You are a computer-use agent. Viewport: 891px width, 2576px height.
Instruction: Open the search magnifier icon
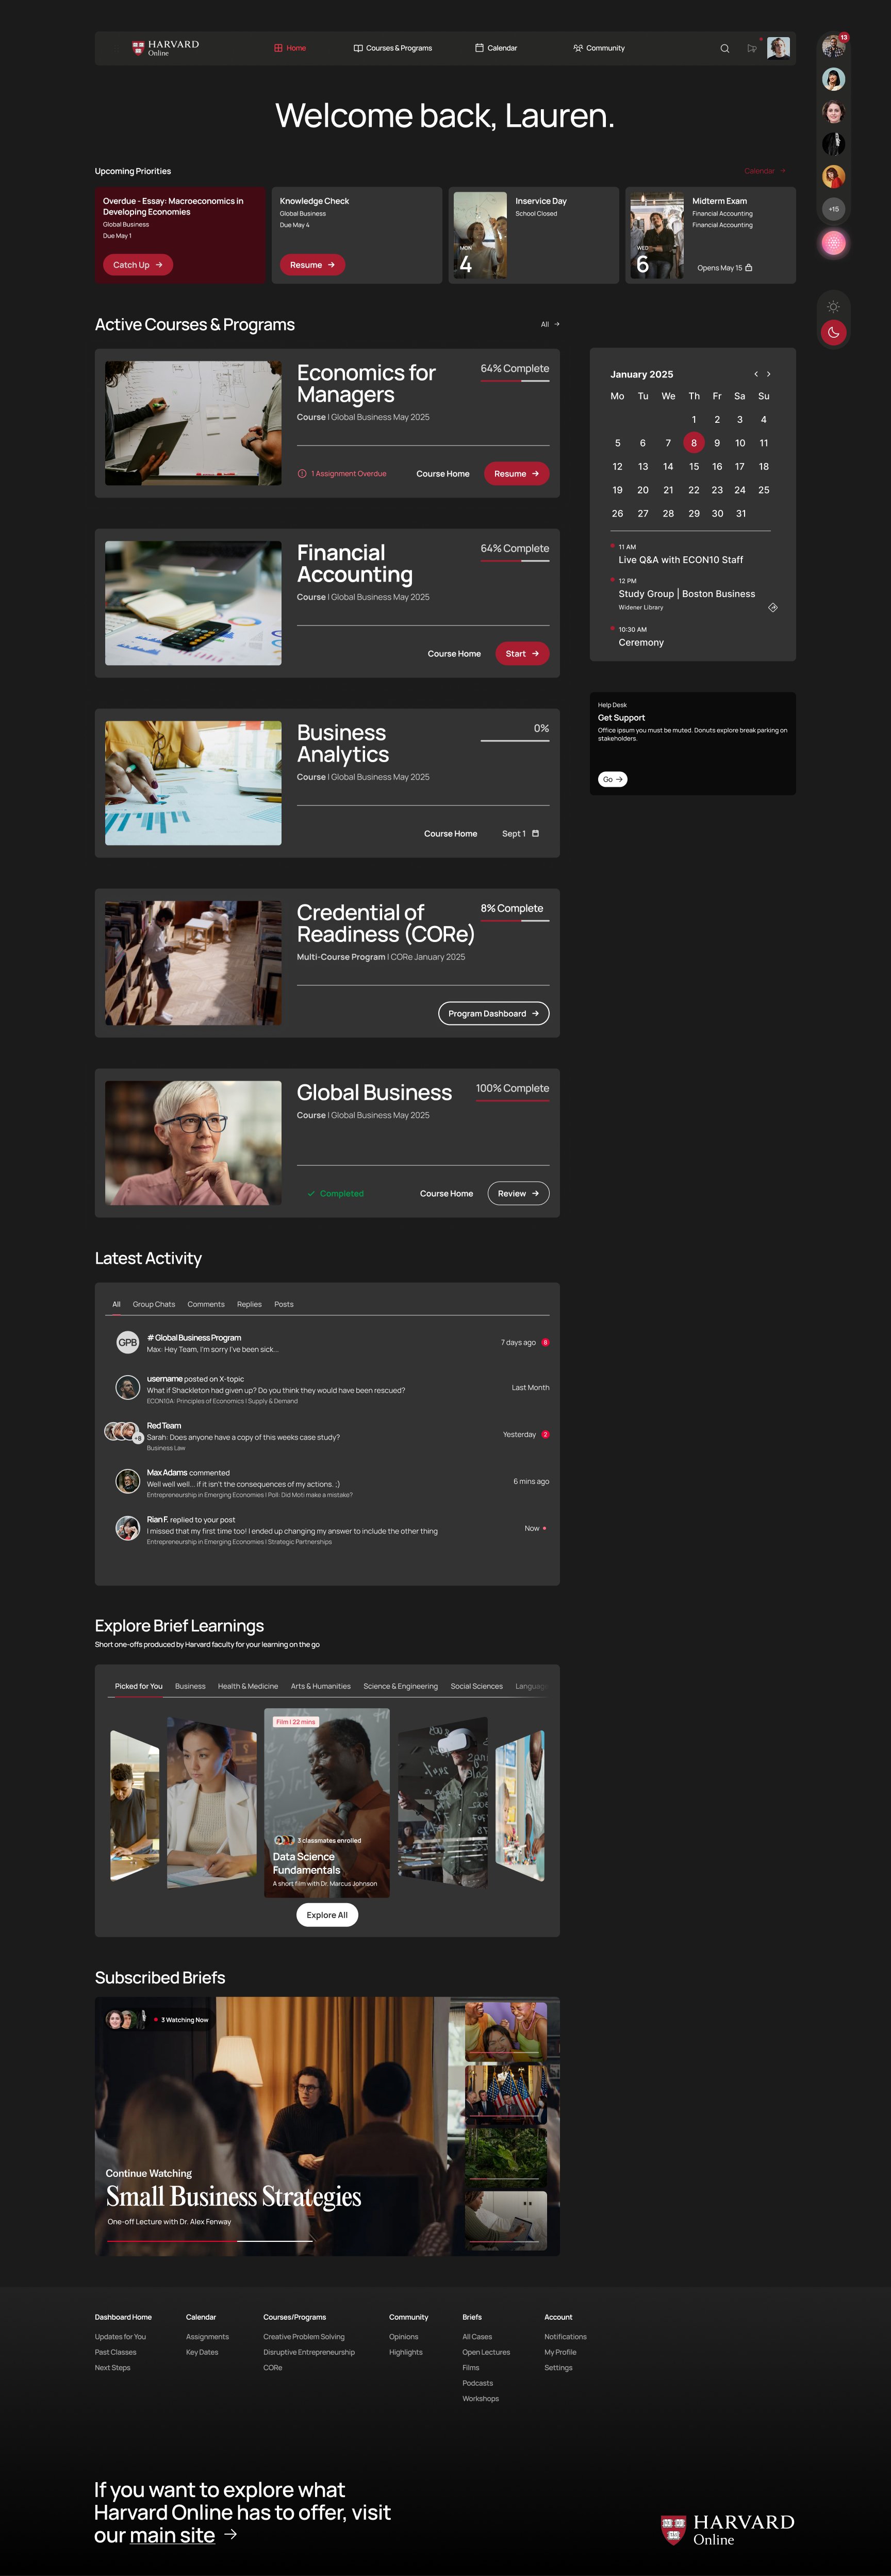725,48
